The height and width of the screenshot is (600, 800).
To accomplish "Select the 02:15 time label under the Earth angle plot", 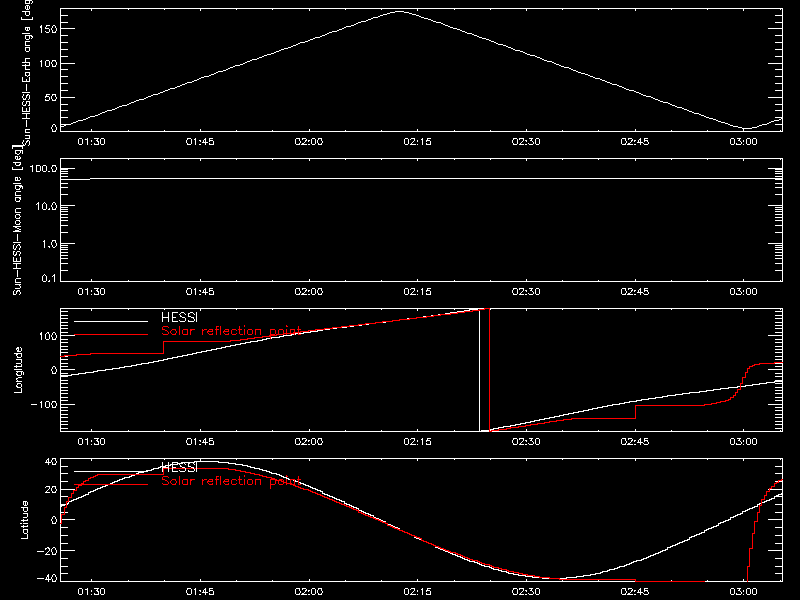I will point(417,141).
